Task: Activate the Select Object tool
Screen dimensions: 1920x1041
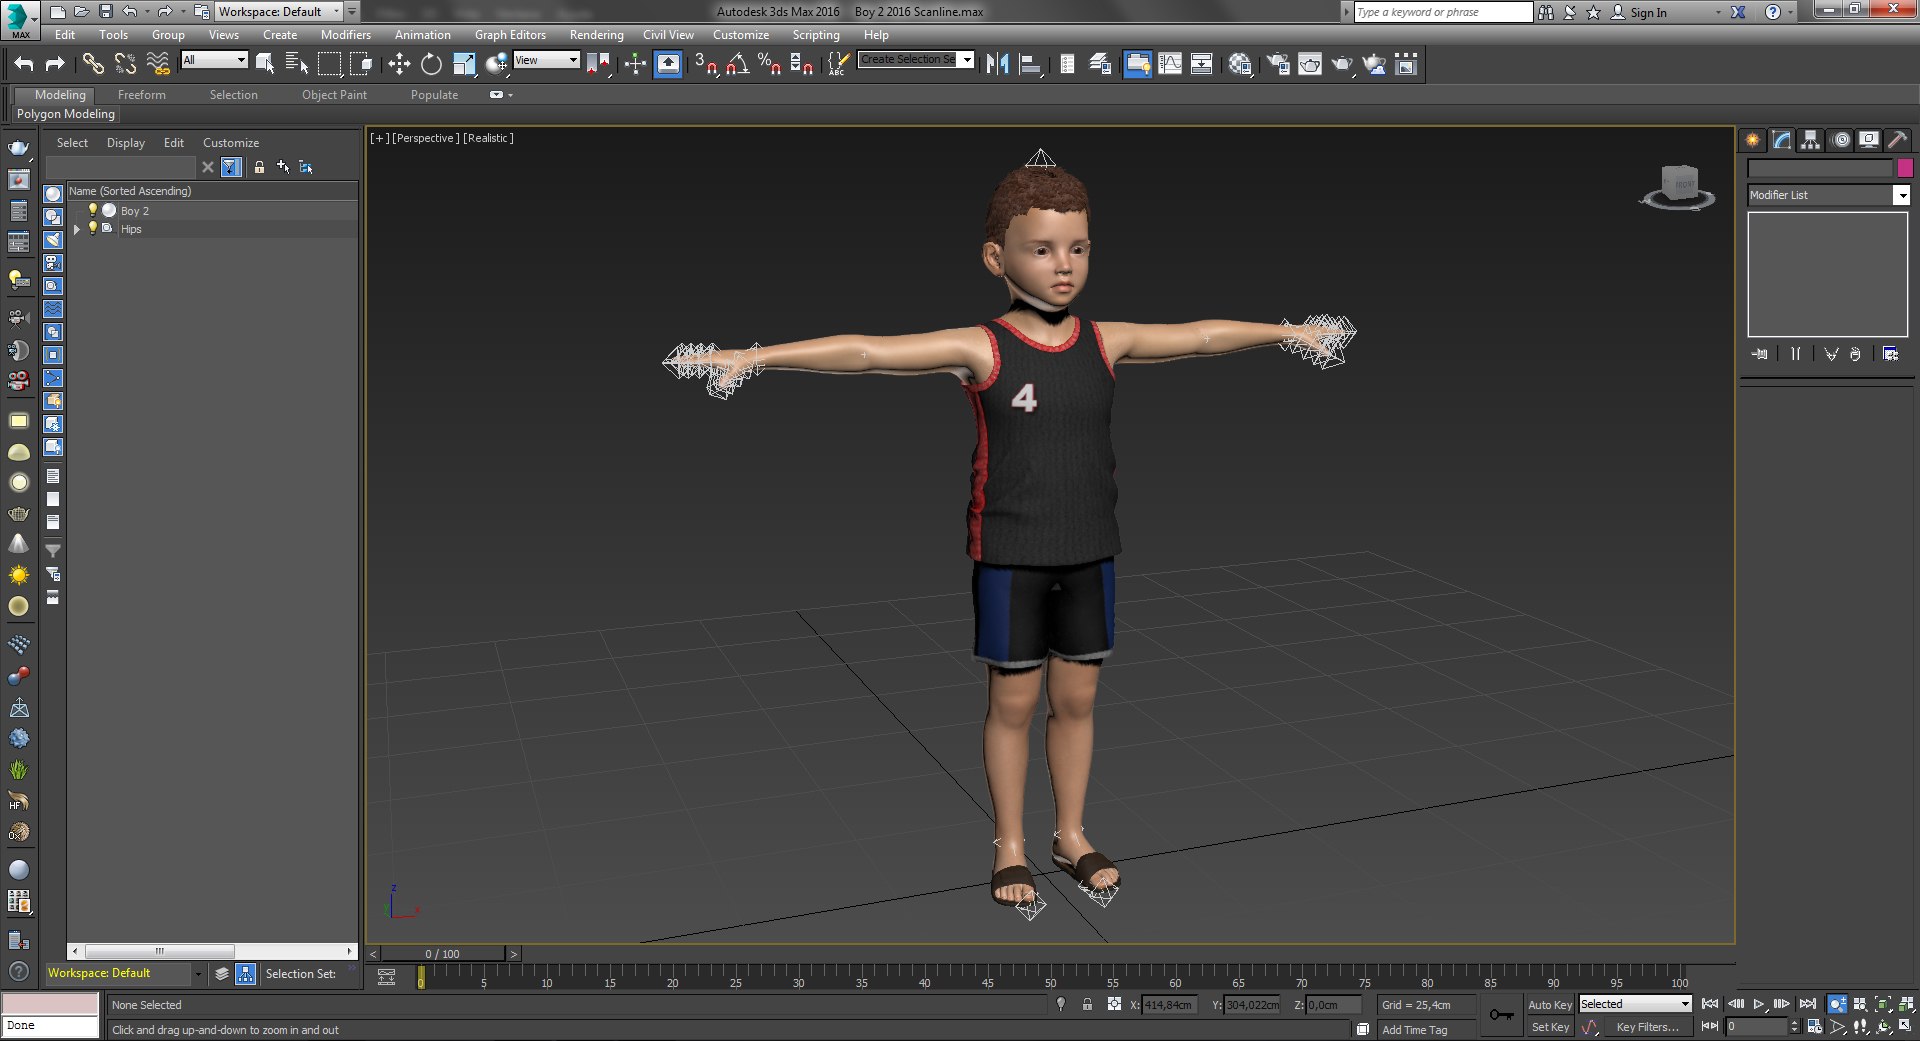Action: point(265,64)
